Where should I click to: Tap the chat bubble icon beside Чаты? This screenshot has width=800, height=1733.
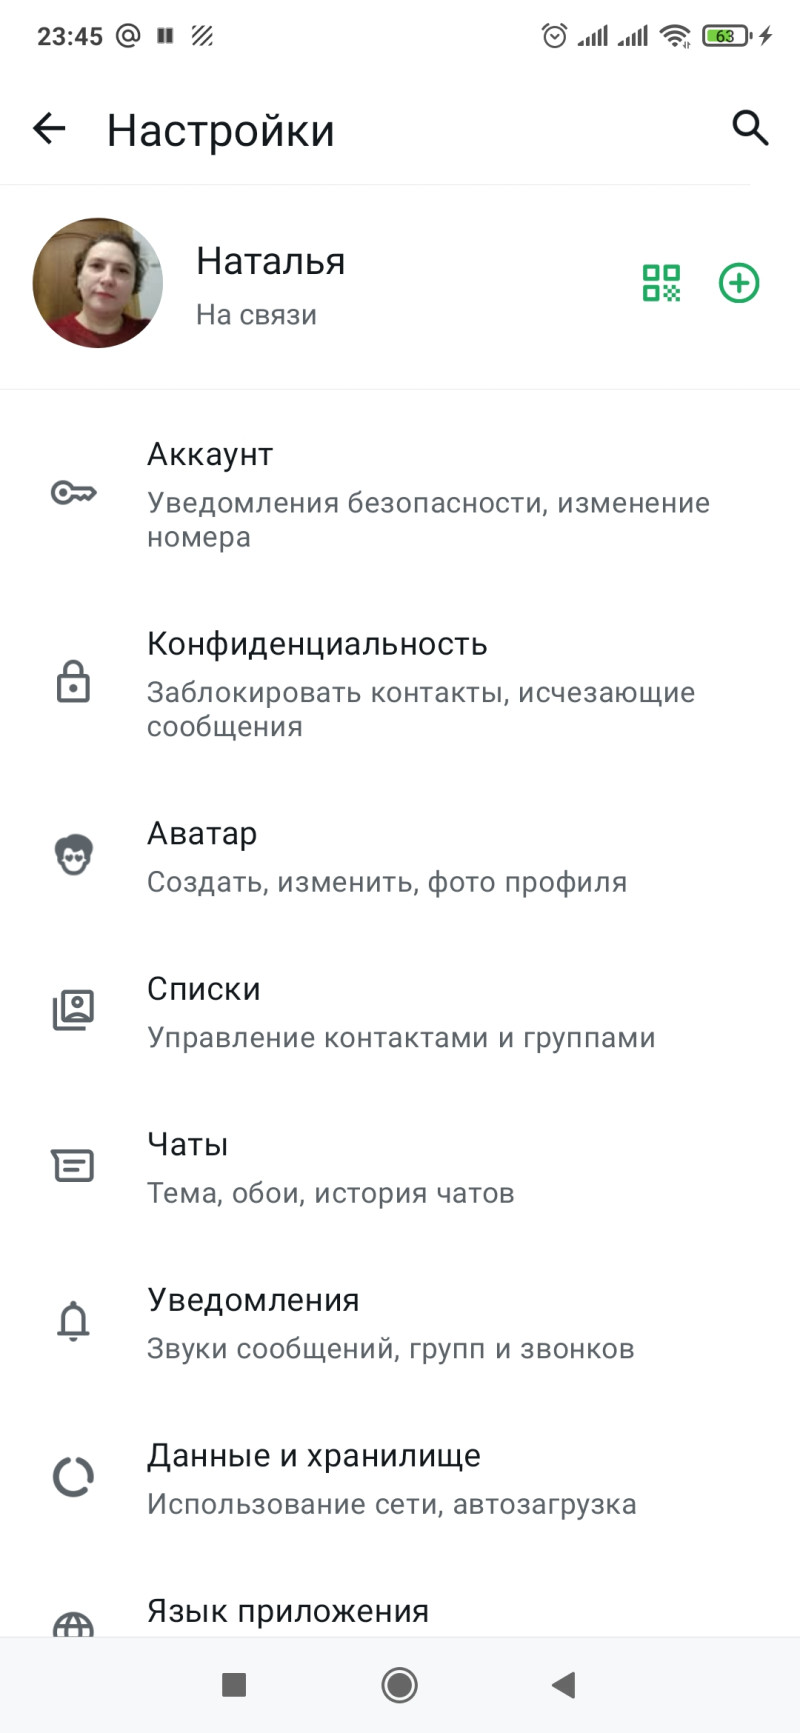coord(73,1166)
